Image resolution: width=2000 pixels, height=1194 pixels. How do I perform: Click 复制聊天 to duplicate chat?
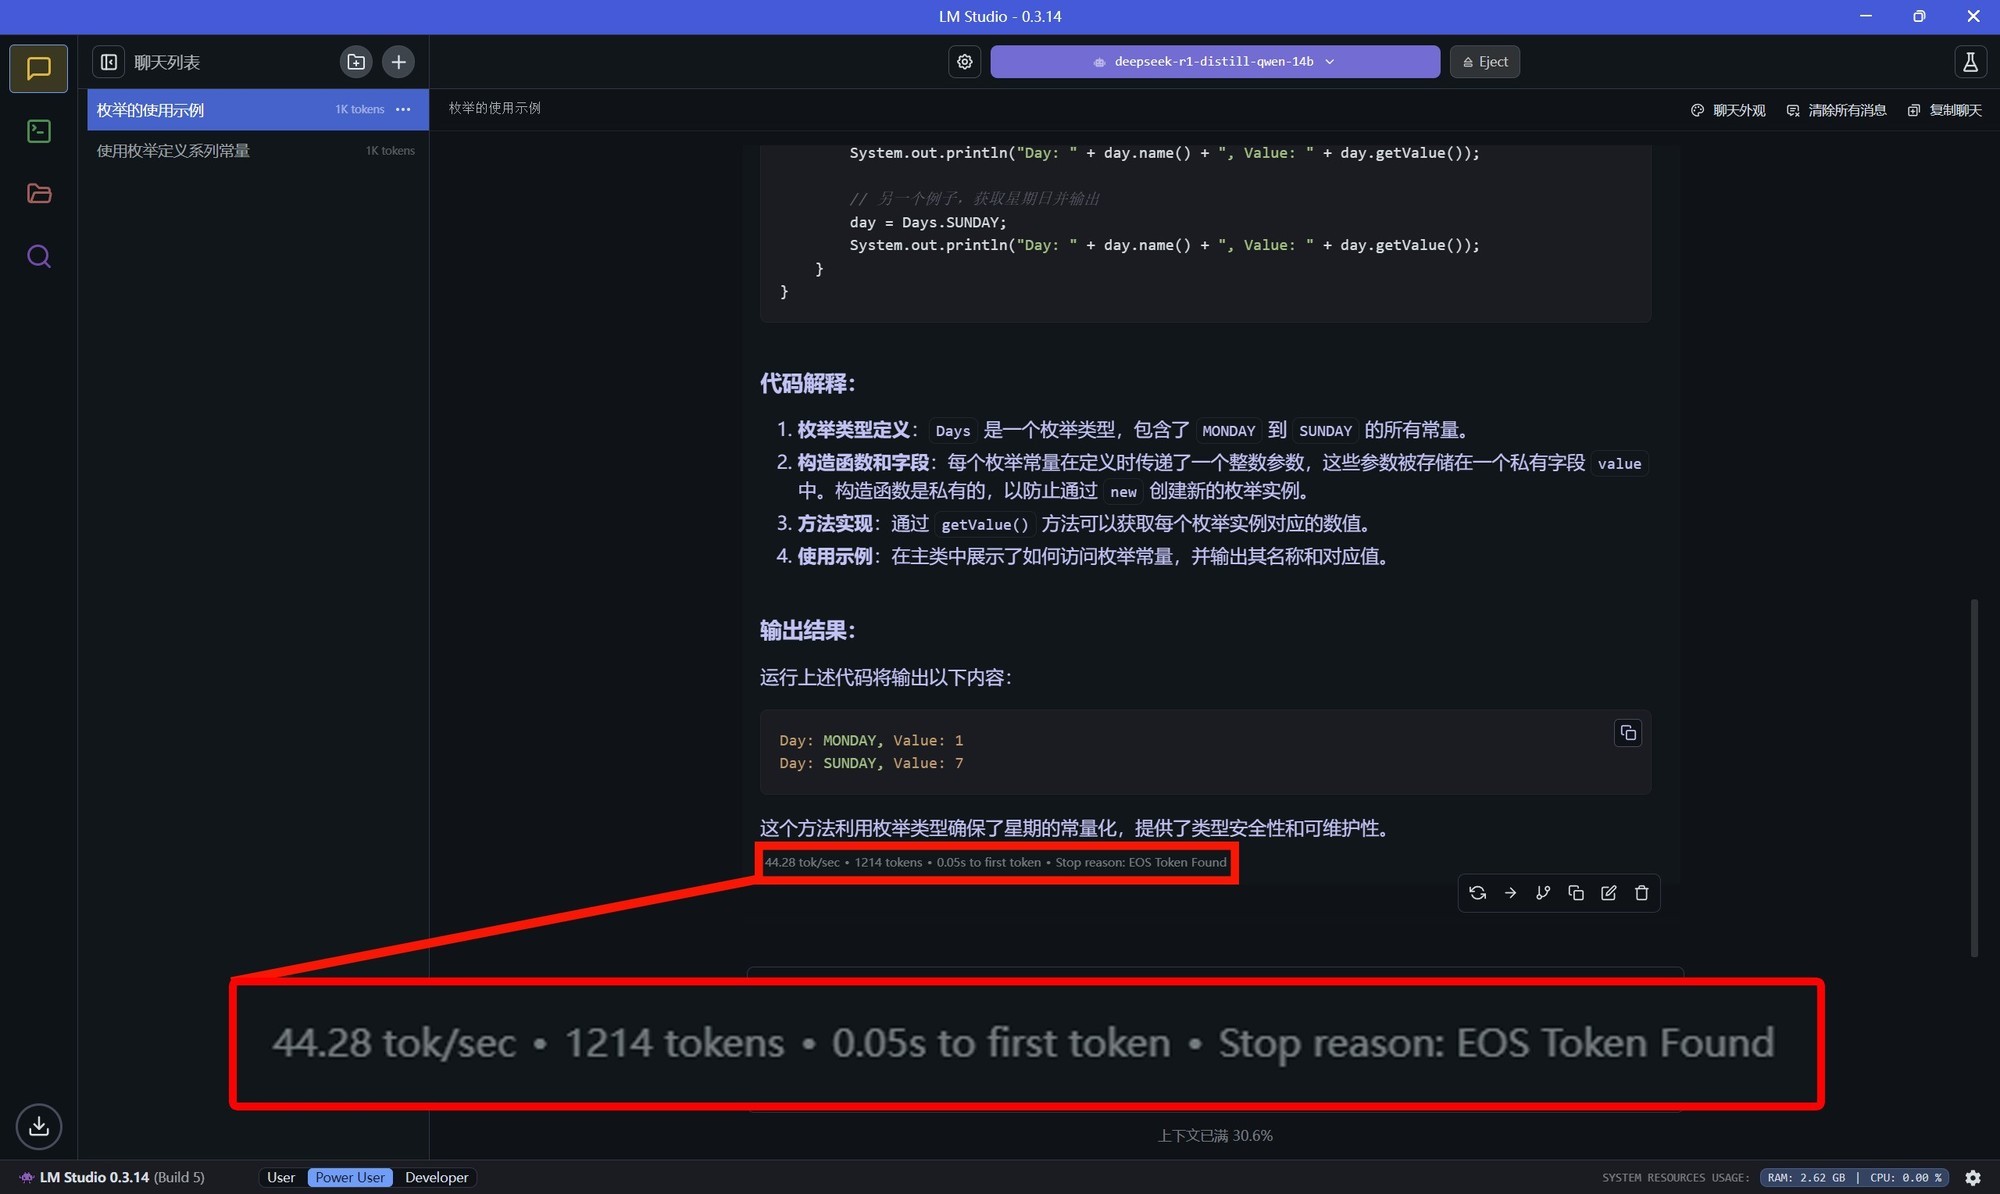[1945, 110]
